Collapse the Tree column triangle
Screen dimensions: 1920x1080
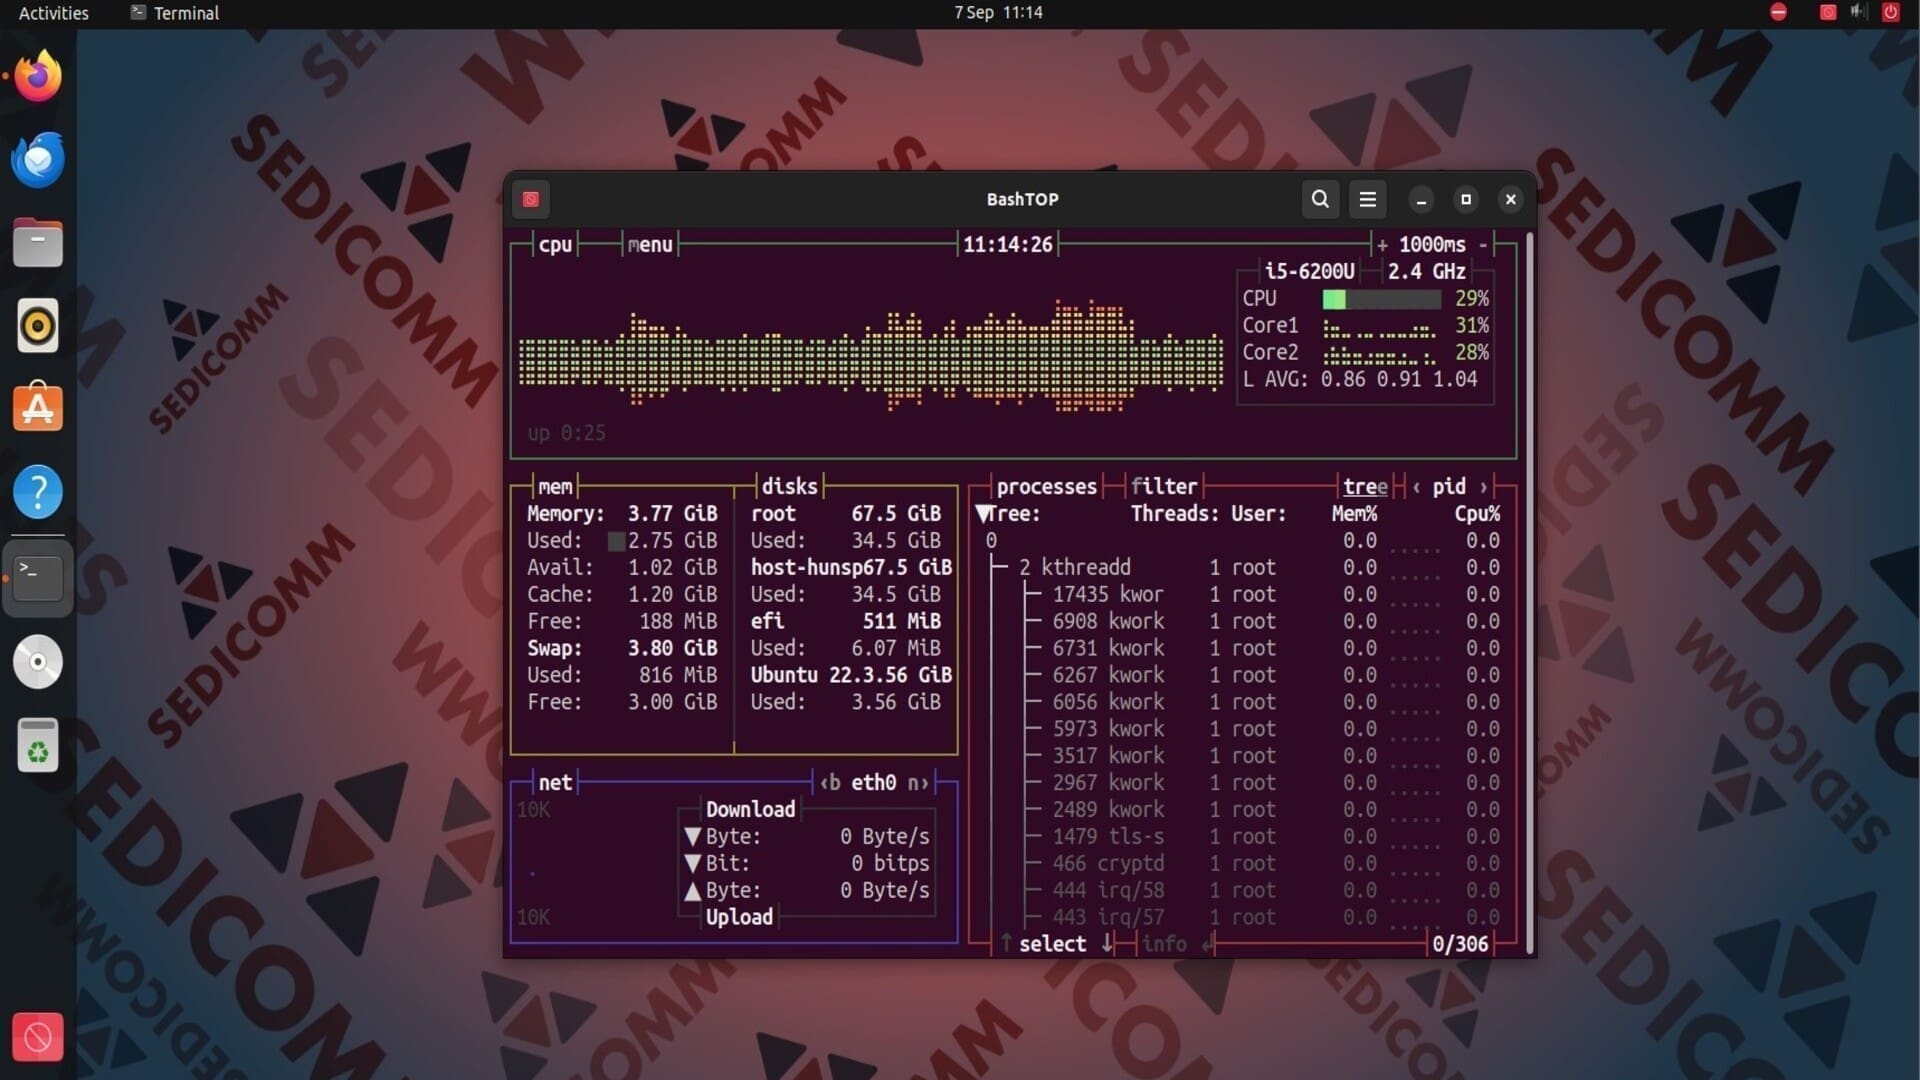(983, 514)
